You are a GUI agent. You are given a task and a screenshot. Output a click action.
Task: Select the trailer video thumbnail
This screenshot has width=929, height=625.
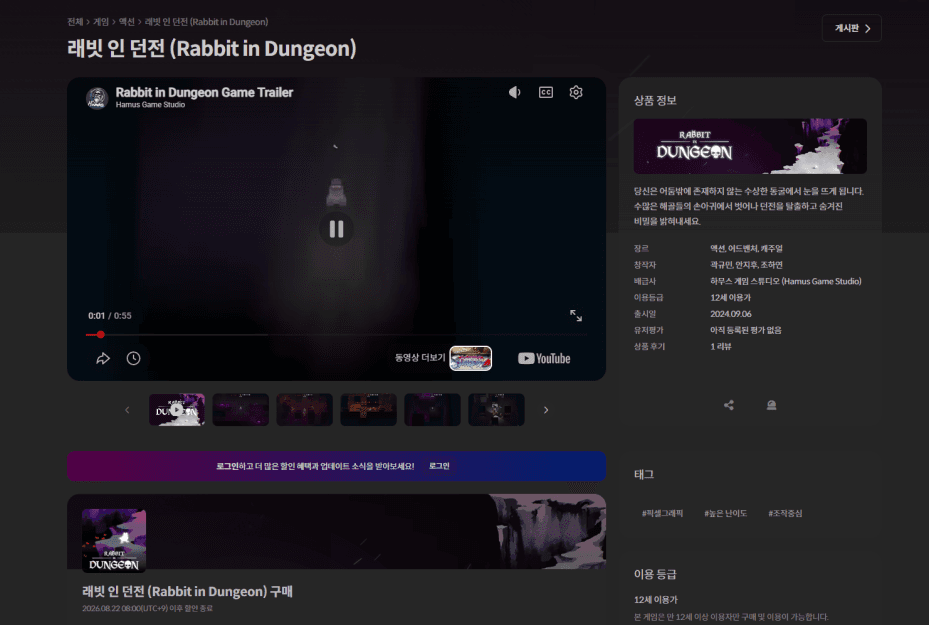click(x=177, y=409)
